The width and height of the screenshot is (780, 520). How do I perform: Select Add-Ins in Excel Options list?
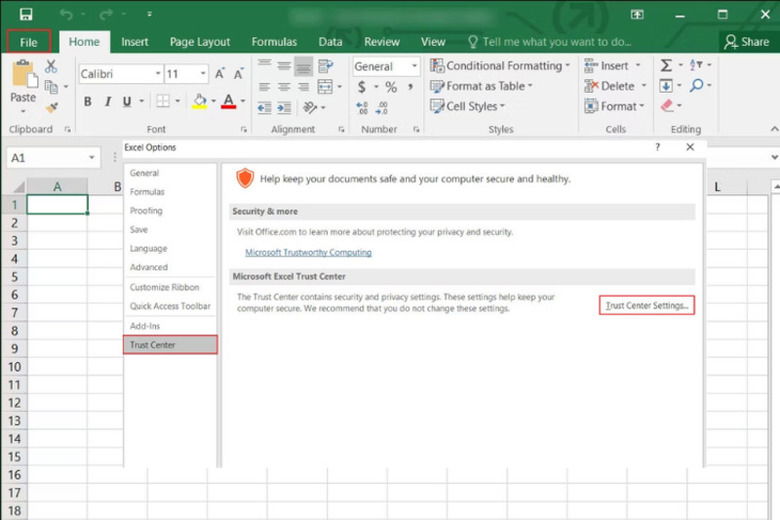(145, 326)
